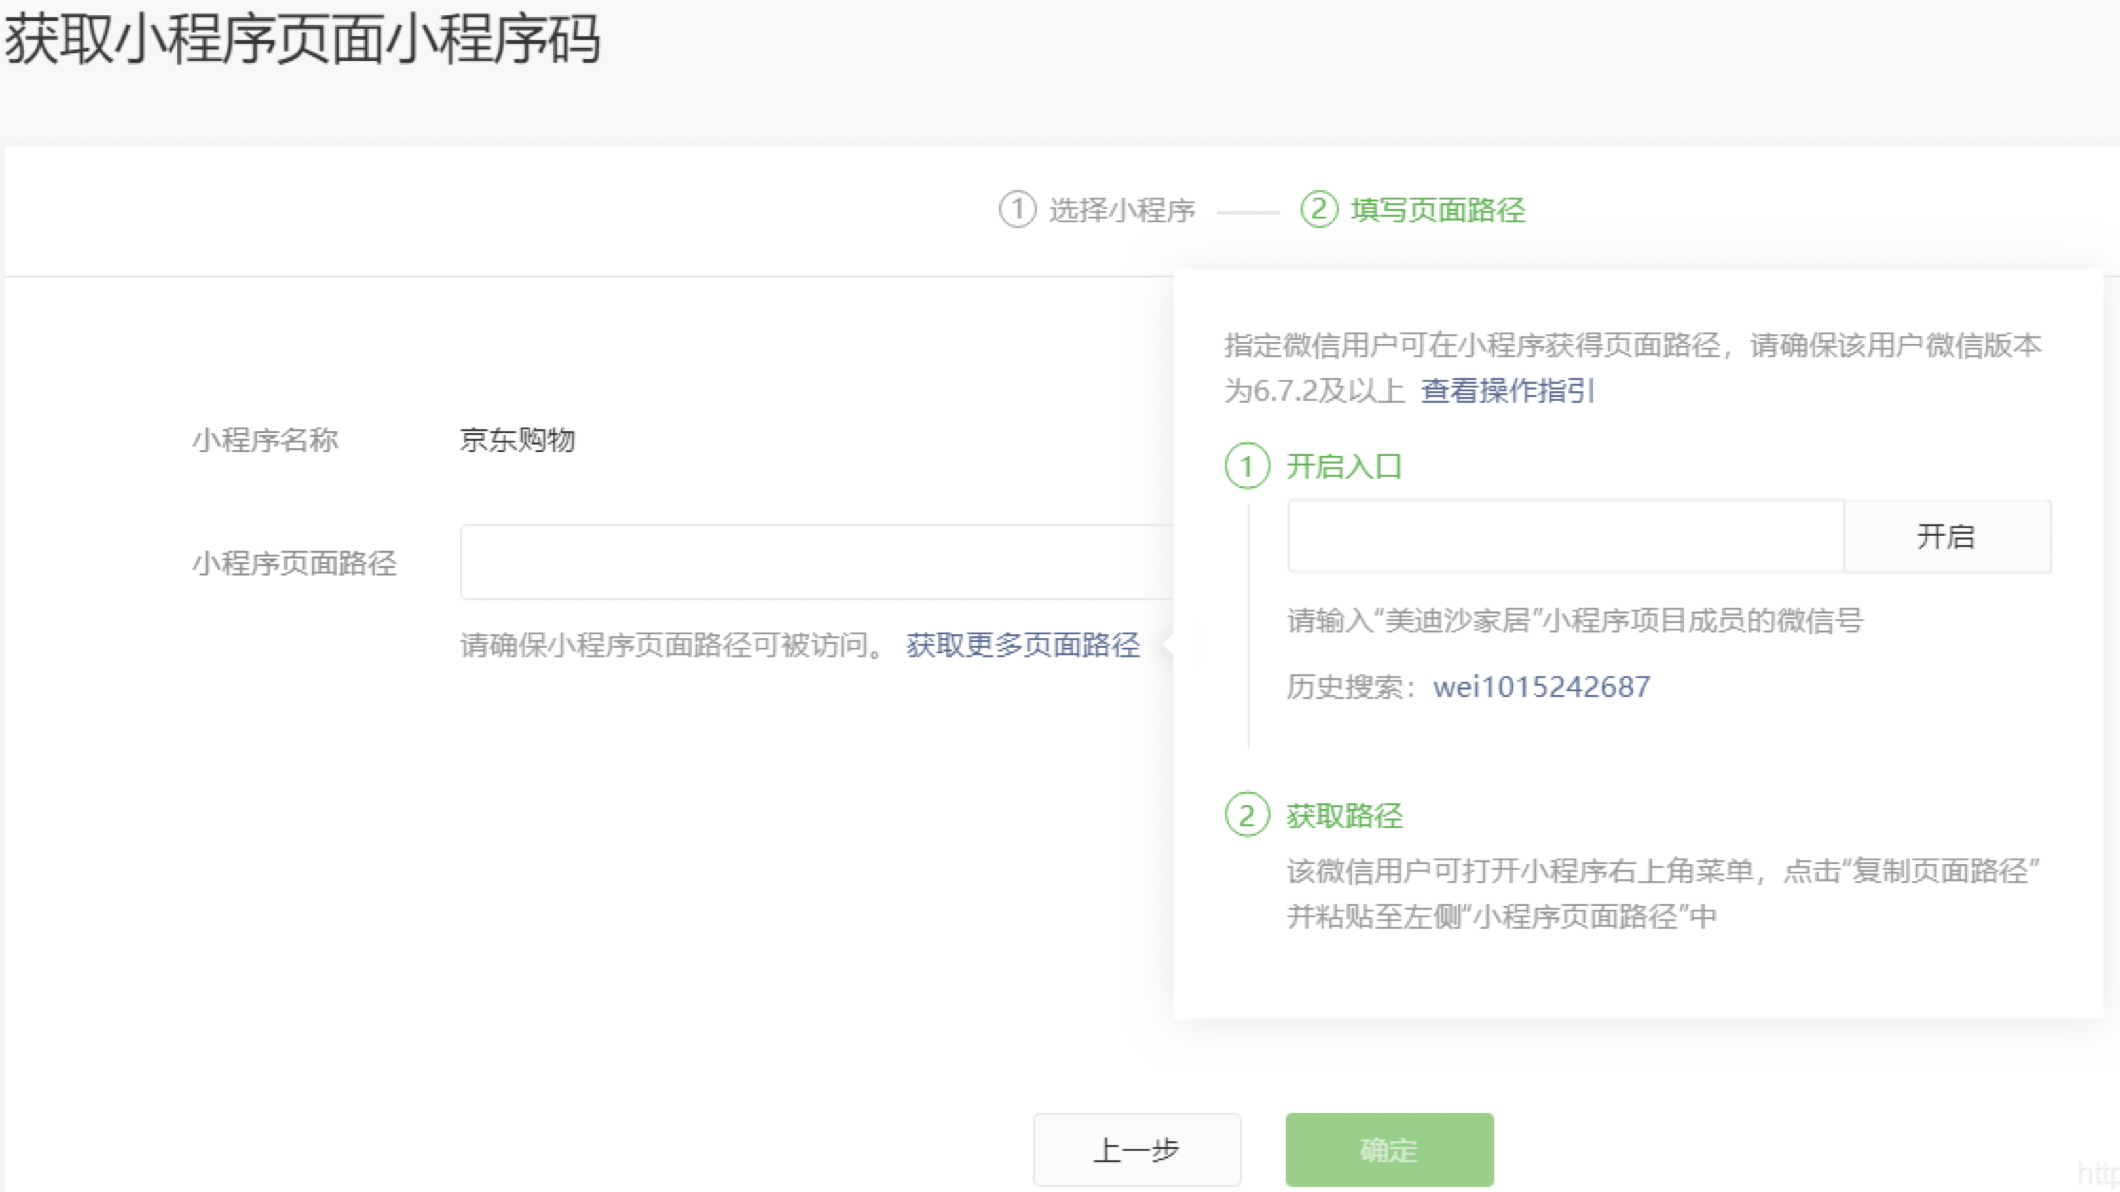
Task: Focus the 小程序页面路径 input field
Action: pyautogui.click(x=815, y=562)
